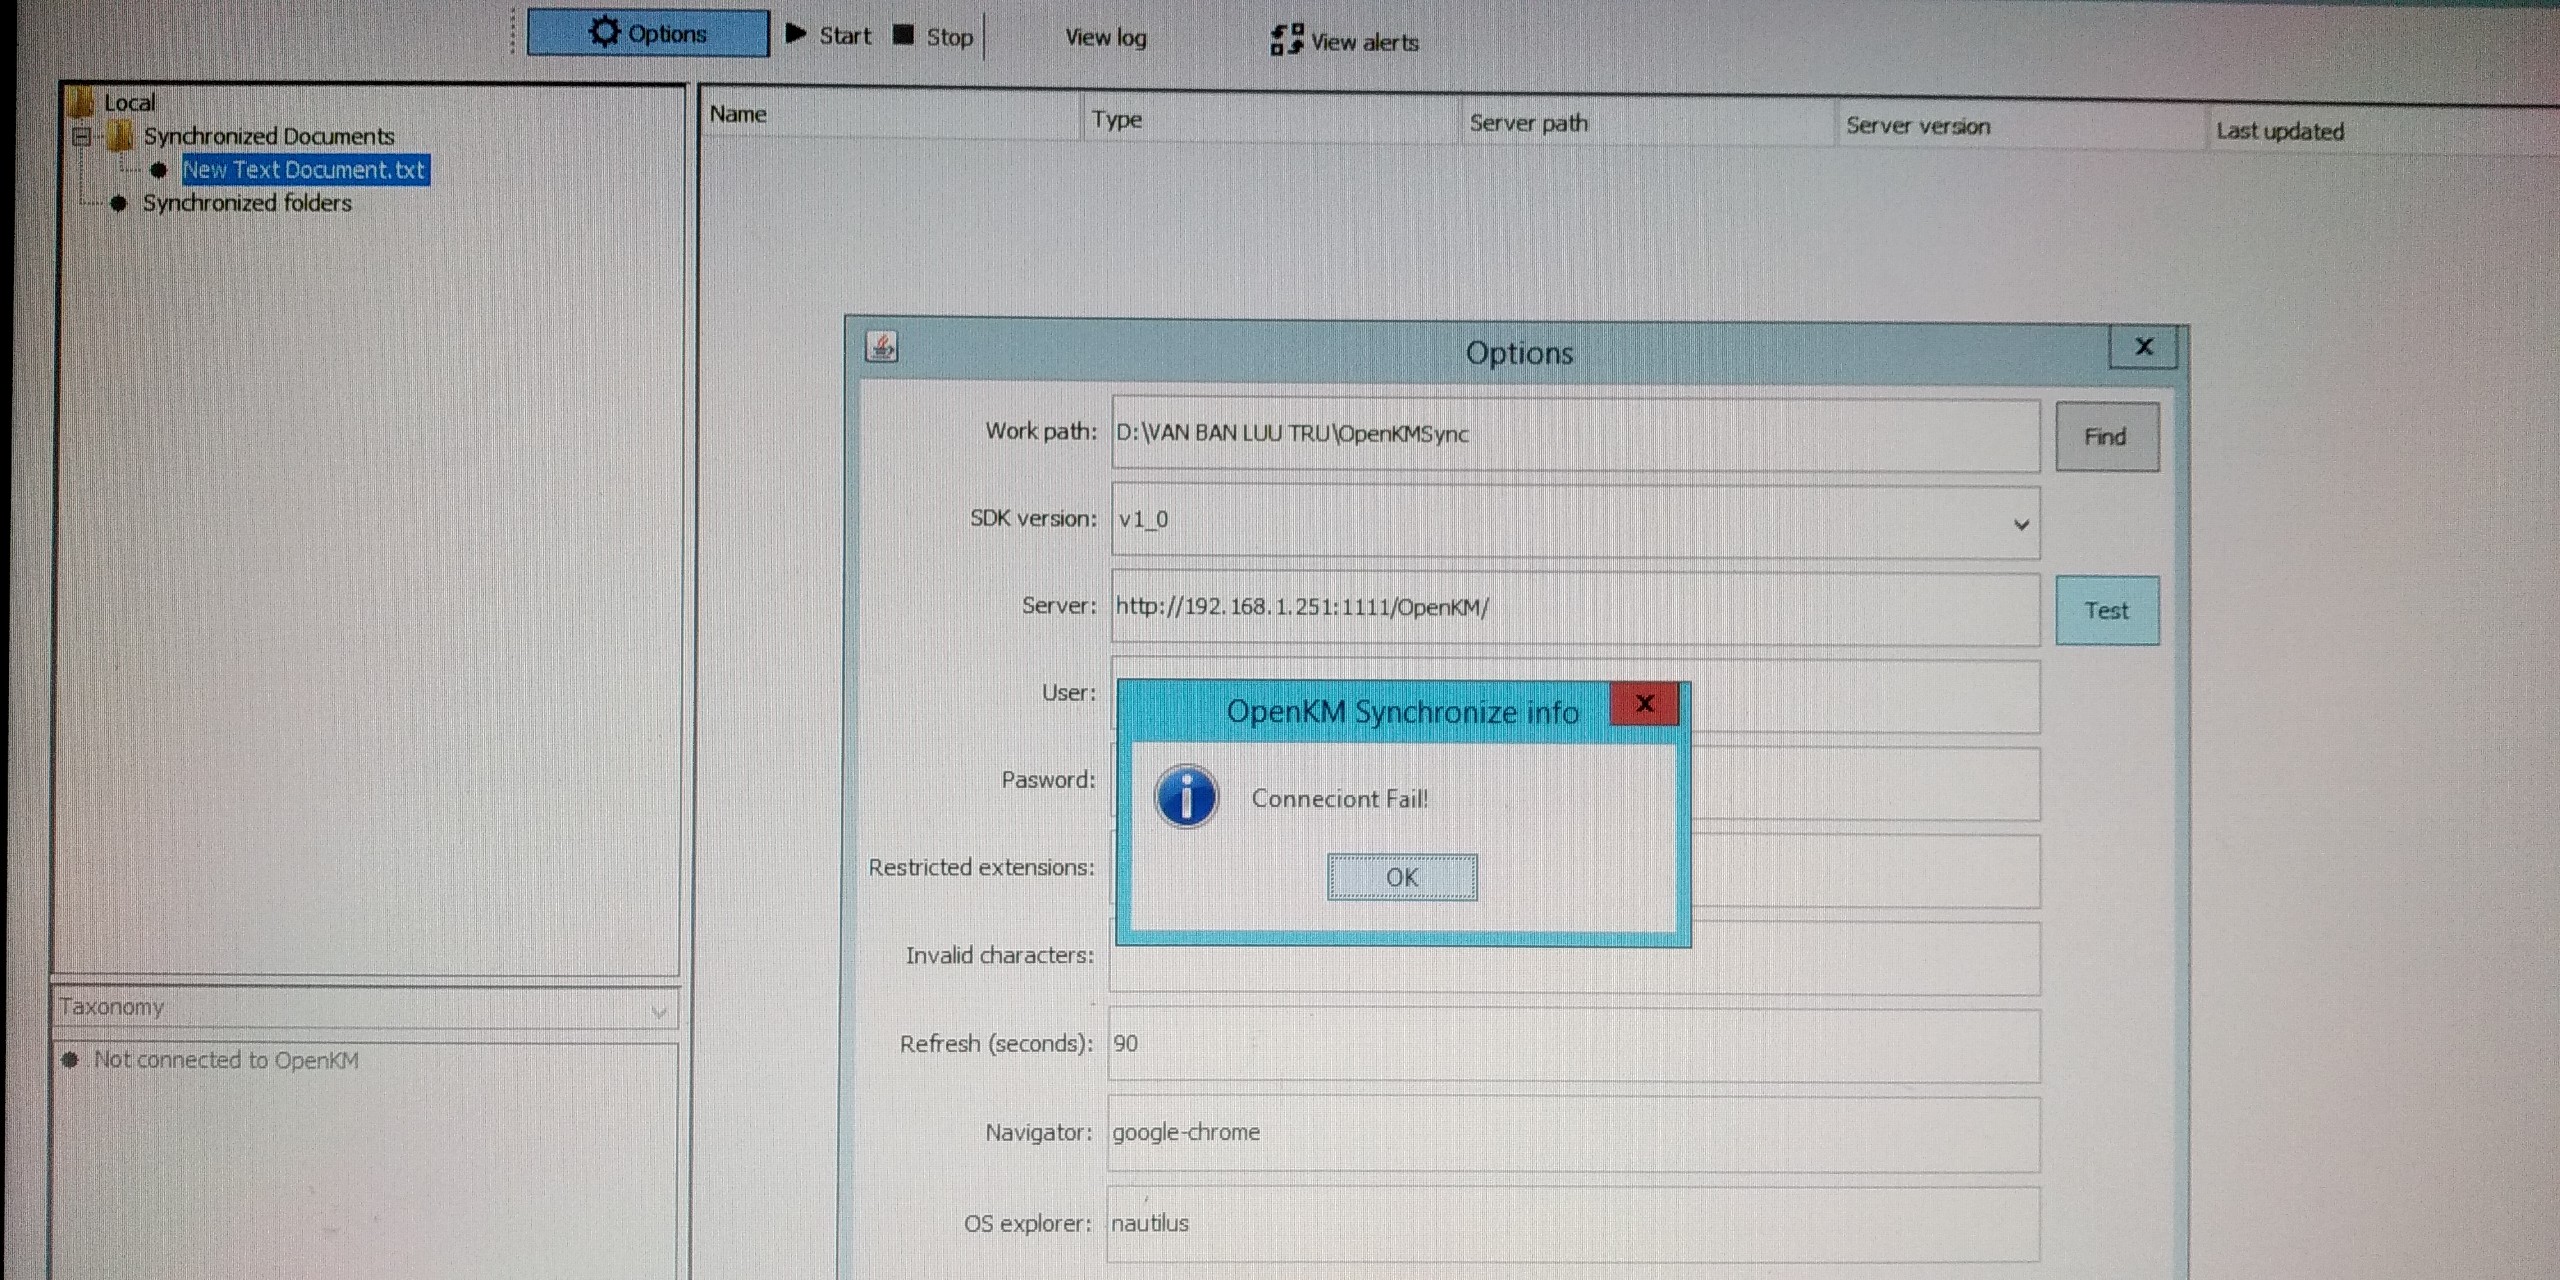This screenshot has width=2560, height=1280.
Task: Click OK in the Connection Fail dialog
Action: [1401, 877]
